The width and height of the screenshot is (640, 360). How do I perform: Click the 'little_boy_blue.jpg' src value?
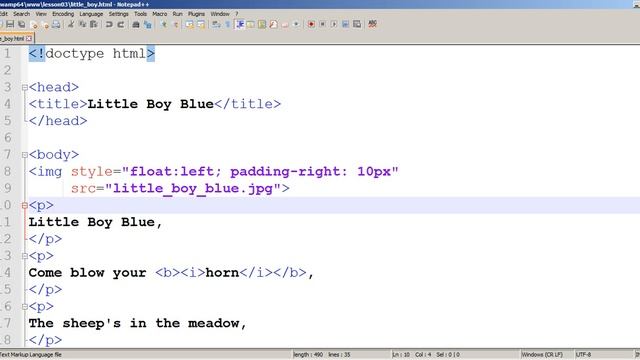pos(193,189)
